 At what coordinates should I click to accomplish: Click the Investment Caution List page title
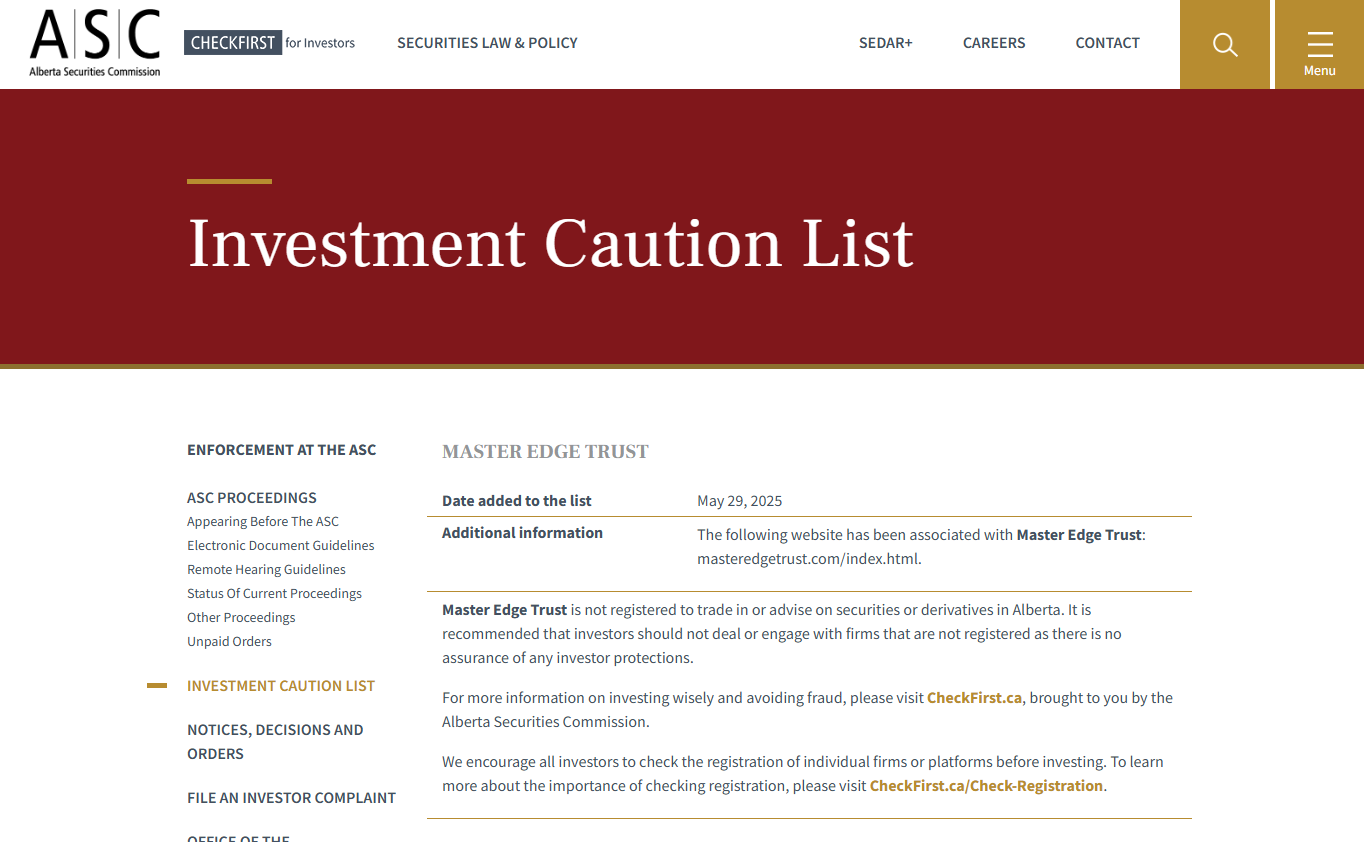pyautogui.click(x=550, y=243)
